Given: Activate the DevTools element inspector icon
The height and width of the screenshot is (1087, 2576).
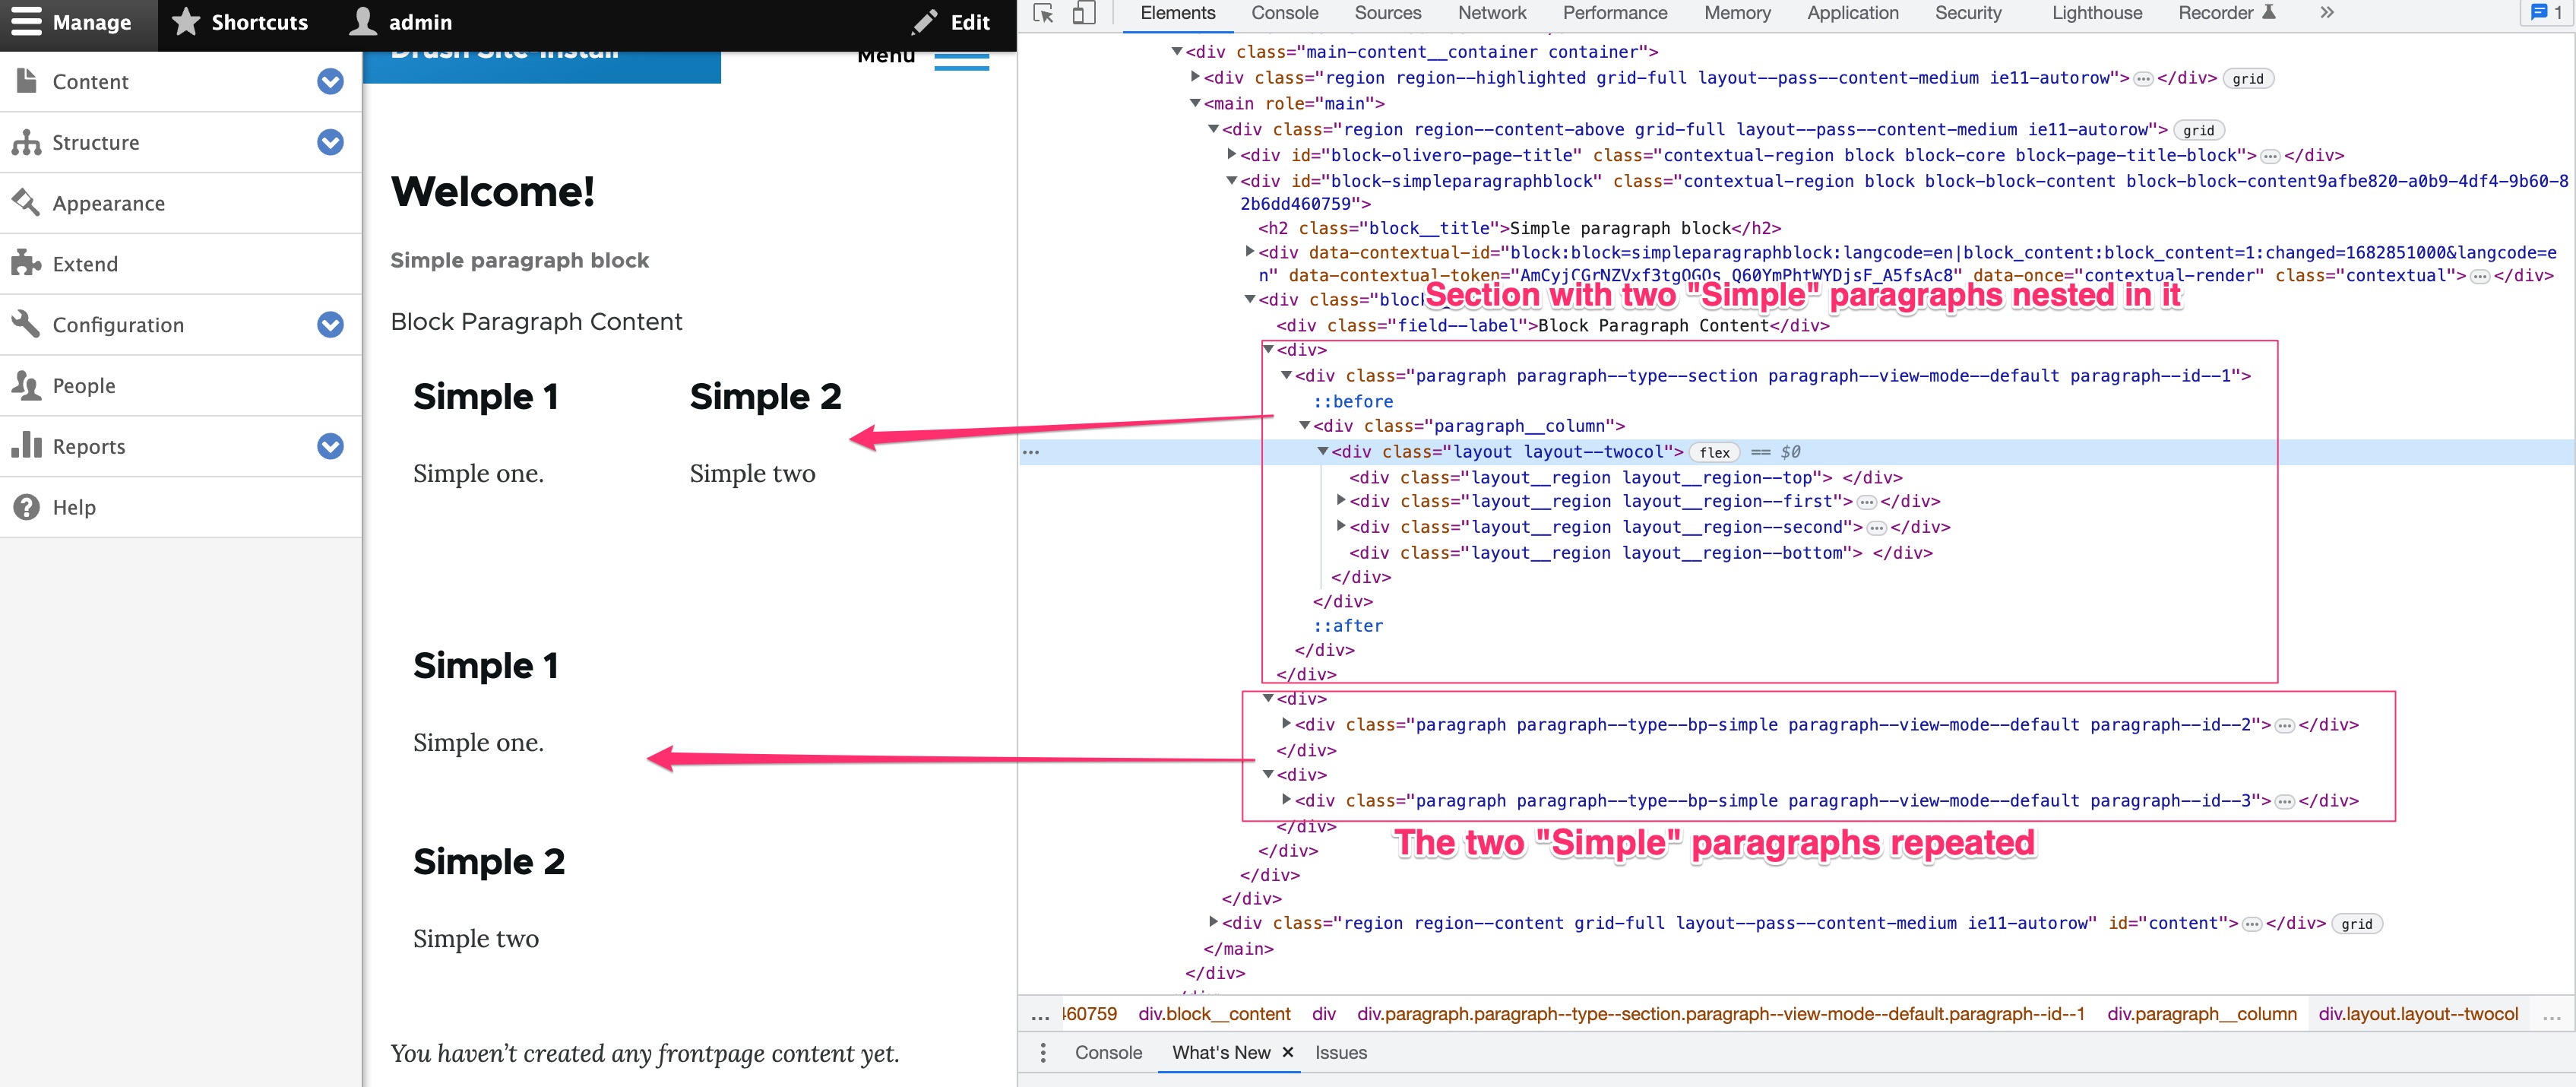Looking at the screenshot, I should point(1044,13).
